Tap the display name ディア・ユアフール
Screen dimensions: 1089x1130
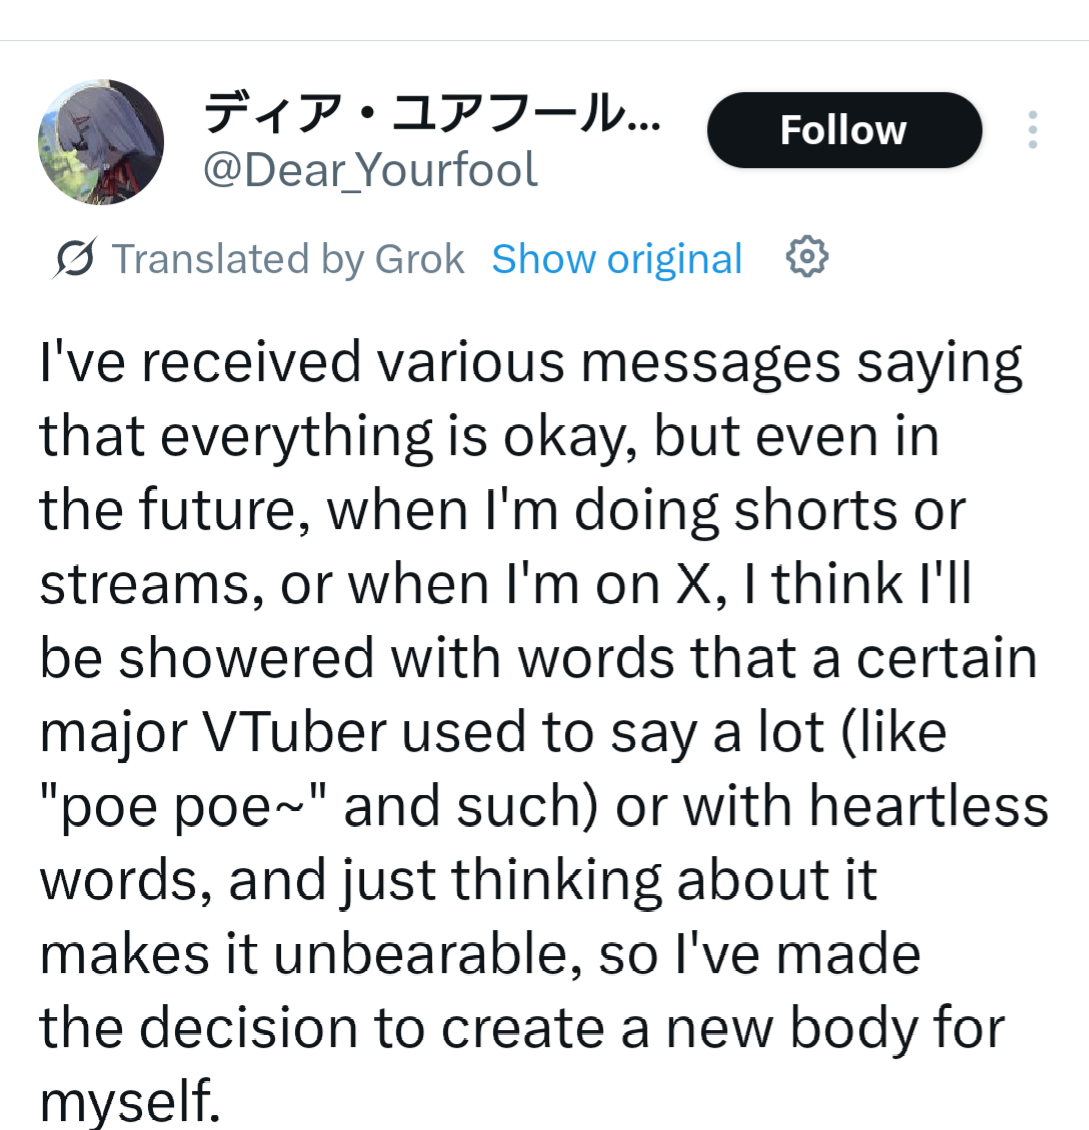coord(430,115)
